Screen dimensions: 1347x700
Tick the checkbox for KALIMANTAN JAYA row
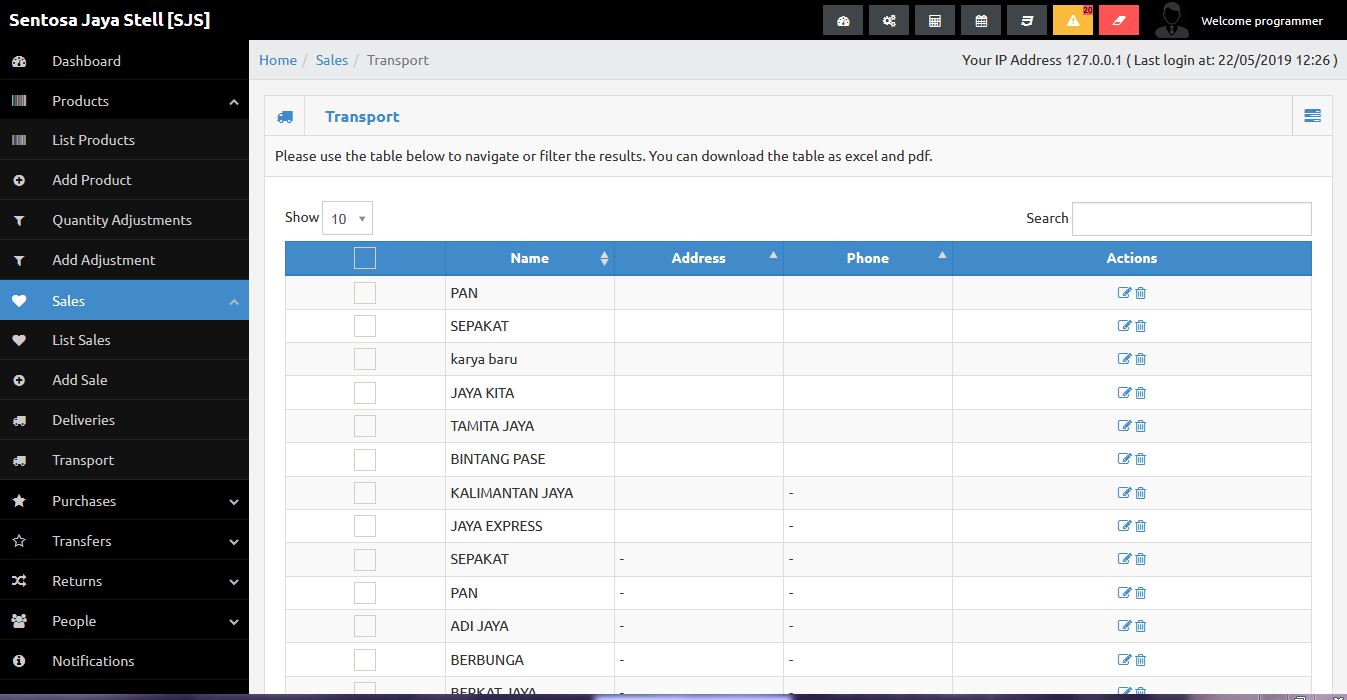point(365,493)
